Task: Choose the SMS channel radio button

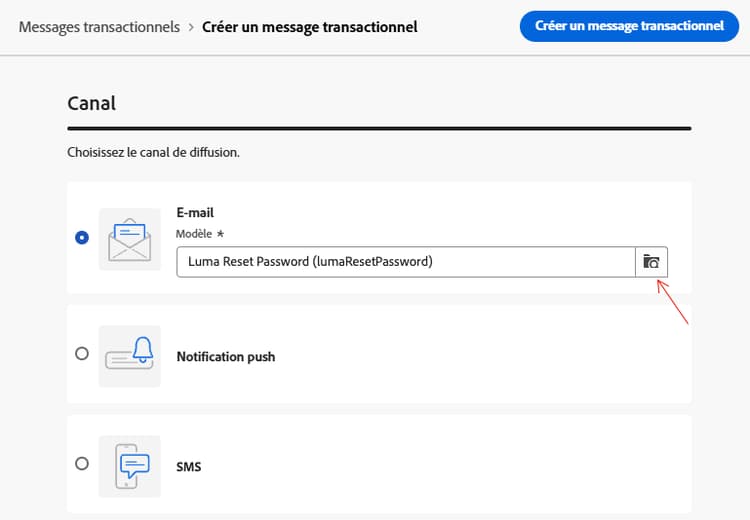Action: pyautogui.click(x=82, y=464)
